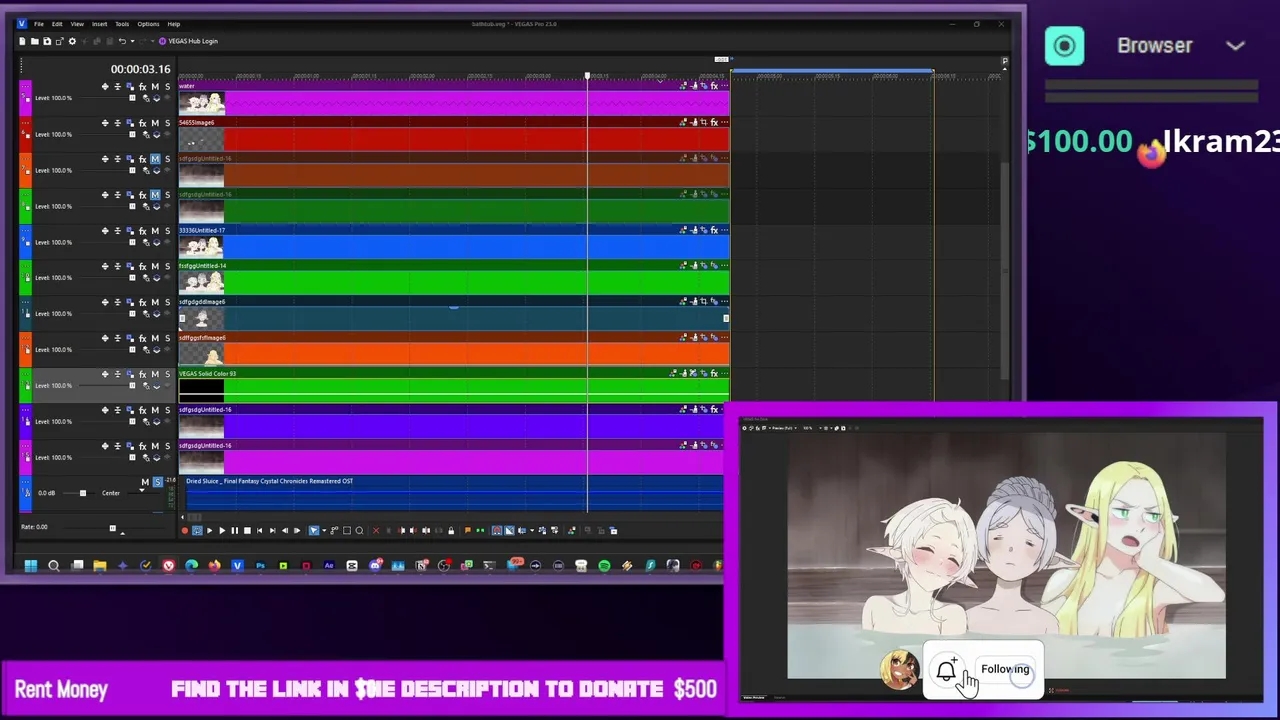Mute the water track

(x=155, y=86)
